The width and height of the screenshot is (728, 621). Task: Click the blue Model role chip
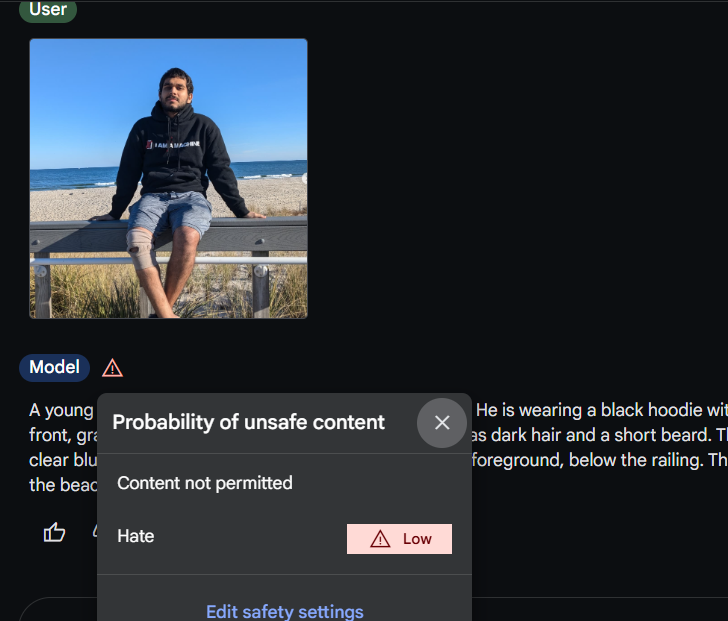click(54, 368)
